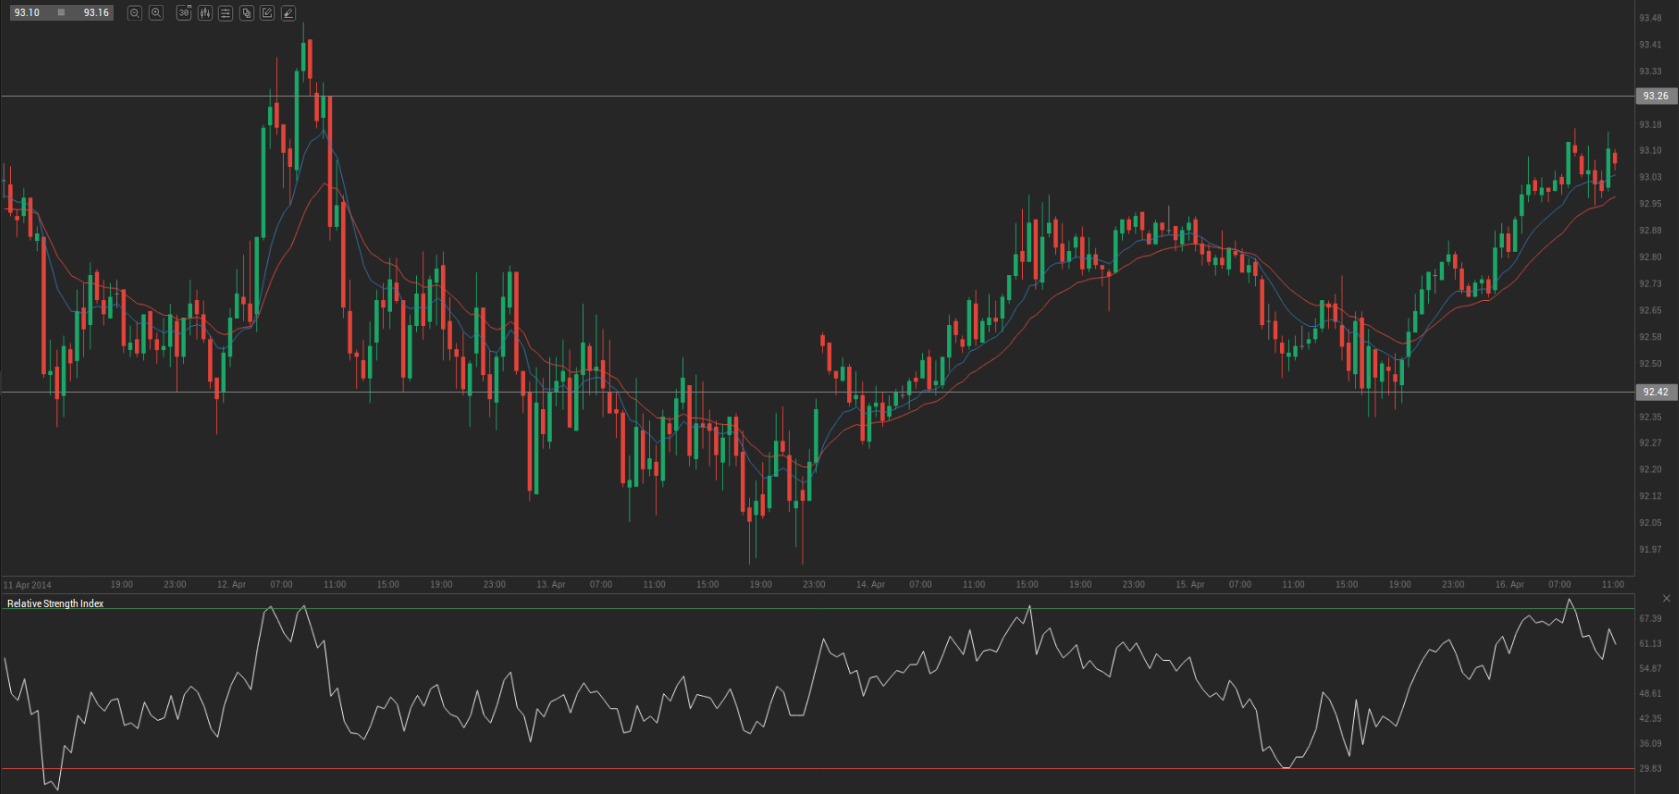
Task: Select the pencil drawing edit icon
Action: click(x=267, y=13)
